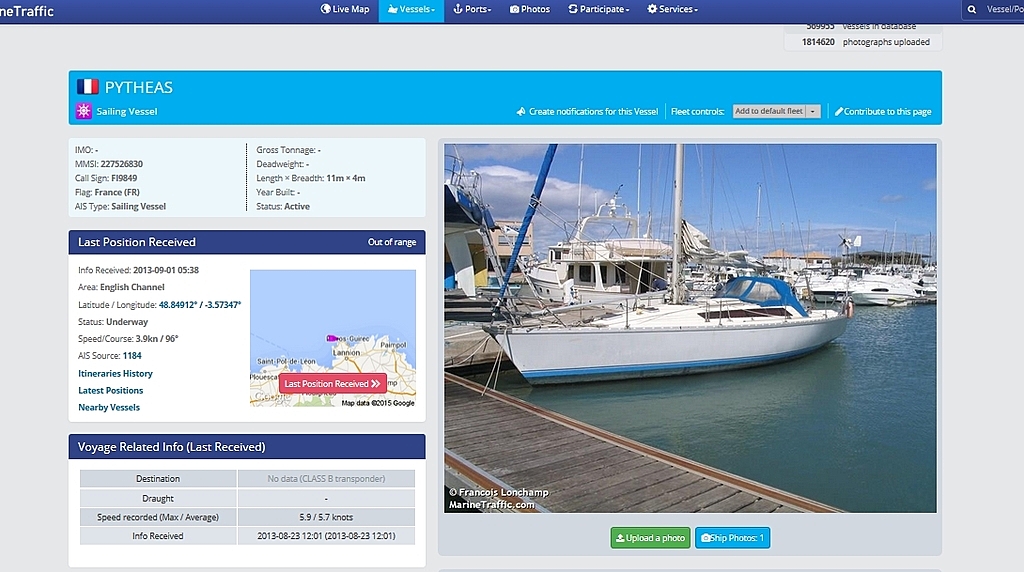Image resolution: width=1024 pixels, height=572 pixels.
Task: Click the Flag France (FR) value
Action: (x=117, y=193)
